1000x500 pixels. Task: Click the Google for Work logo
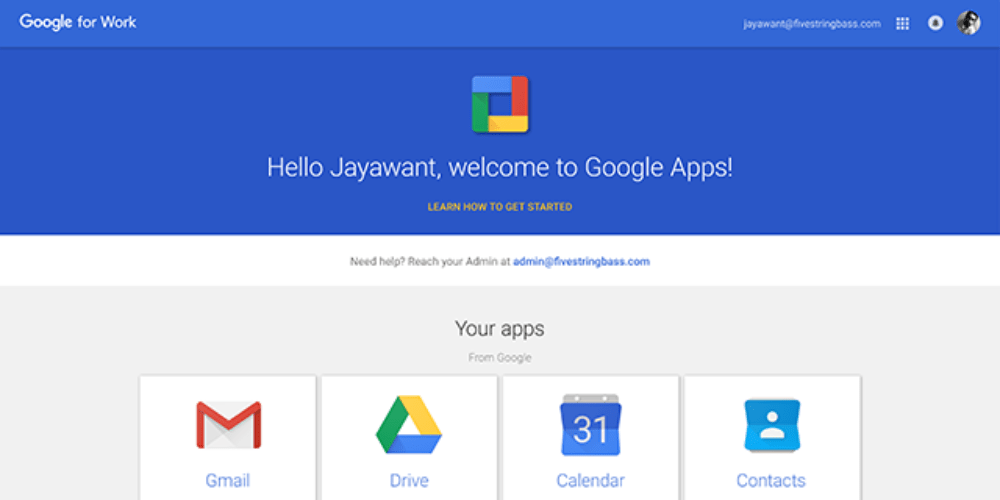pyautogui.click(x=78, y=22)
